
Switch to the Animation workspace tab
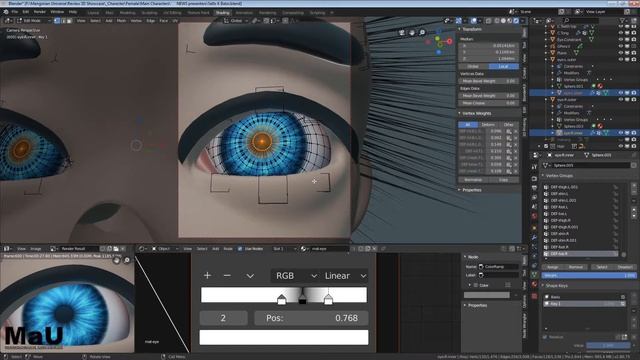pyautogui.click(x=244, y=13)
